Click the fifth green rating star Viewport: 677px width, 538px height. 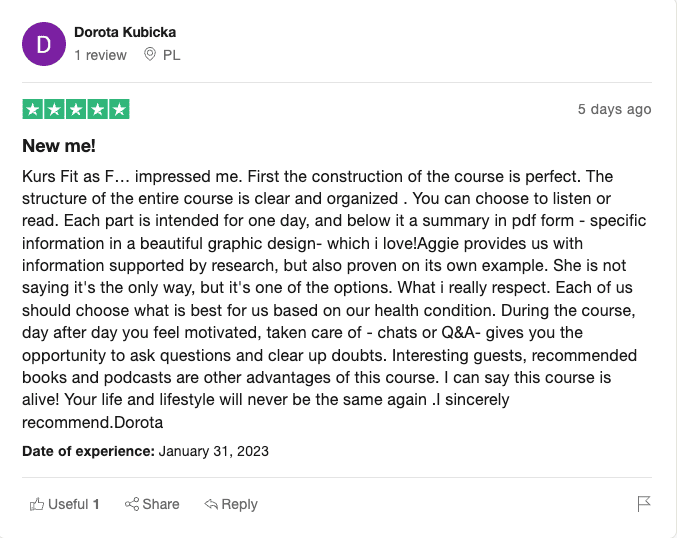click(119, 110)
